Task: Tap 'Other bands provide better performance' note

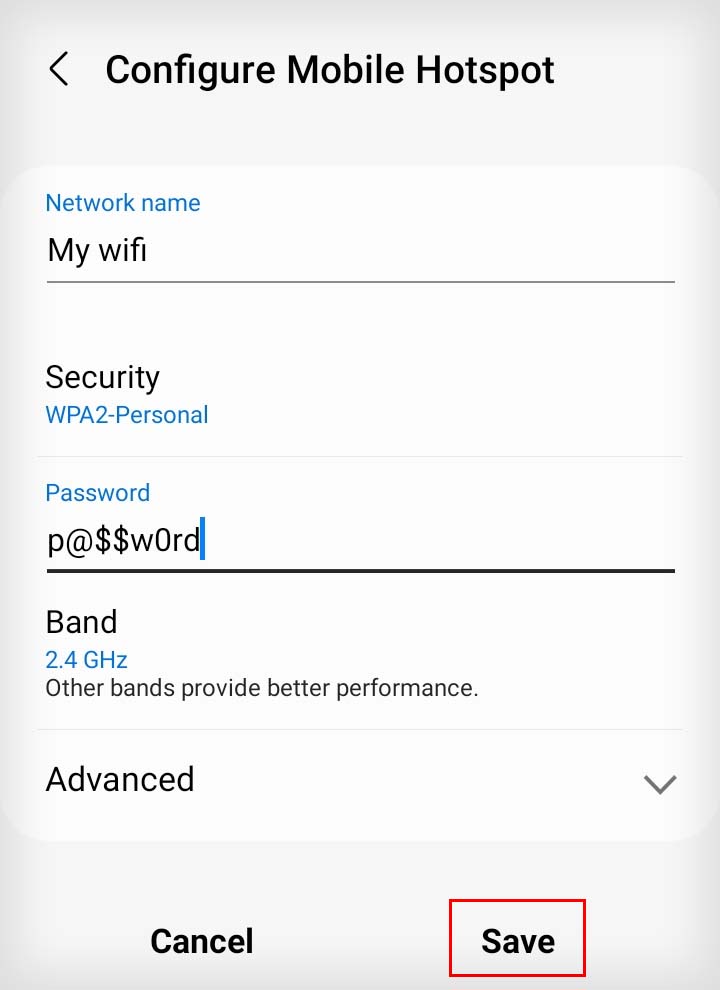Action: point(261,688)
